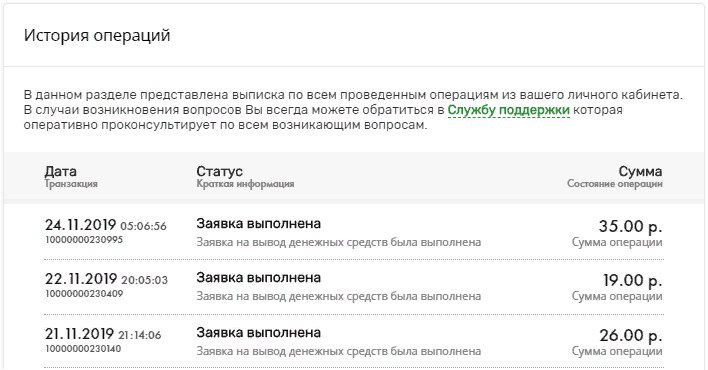Image resolution: width=708 pixels, height=370 pixels.
Task: Select the amount 19.00 р.
Action: coord(633,280)
